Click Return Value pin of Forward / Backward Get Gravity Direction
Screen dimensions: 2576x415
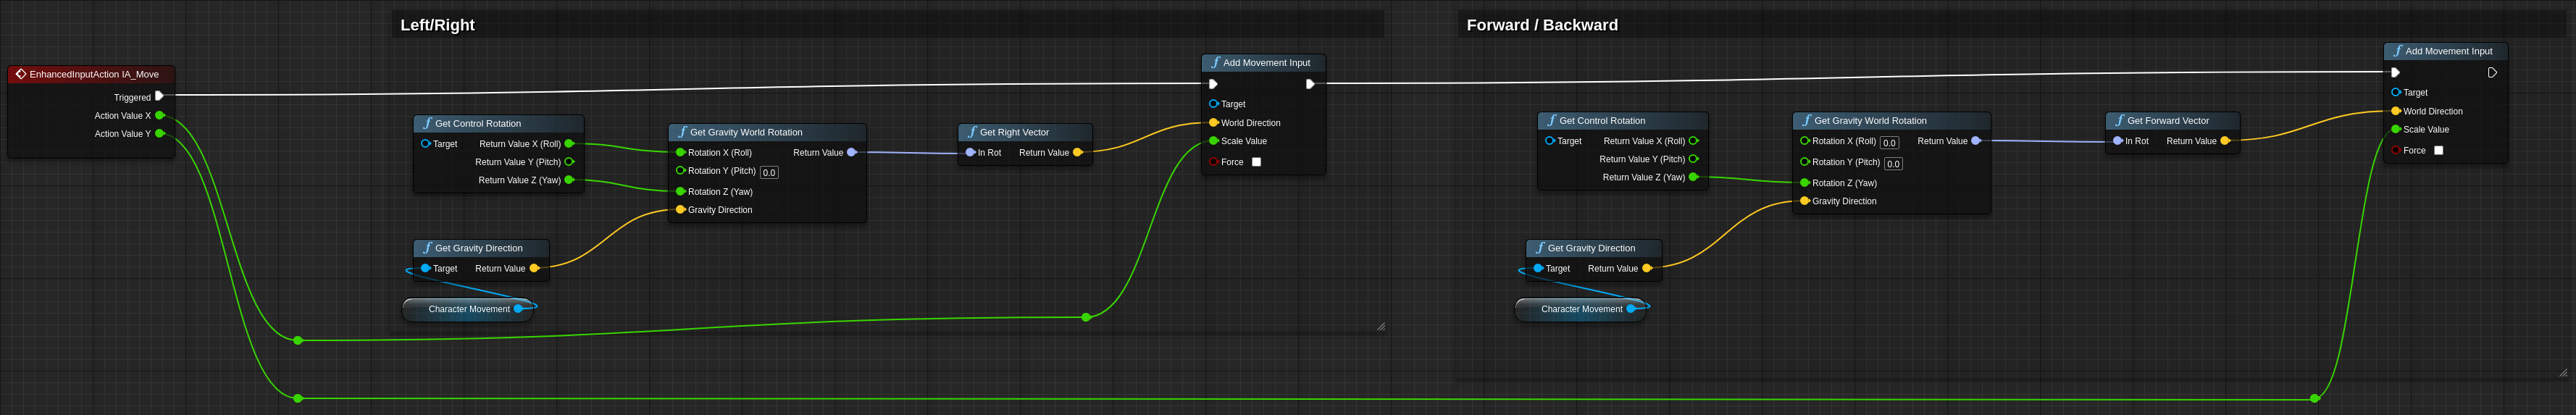(1647, 268)
